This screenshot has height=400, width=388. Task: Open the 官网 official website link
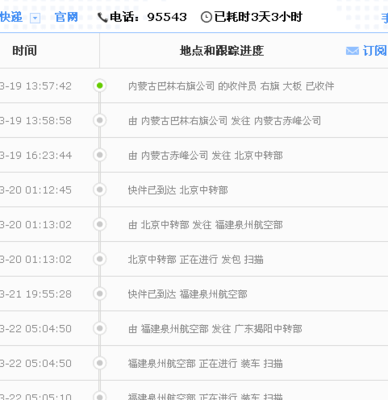pos(66,17)
